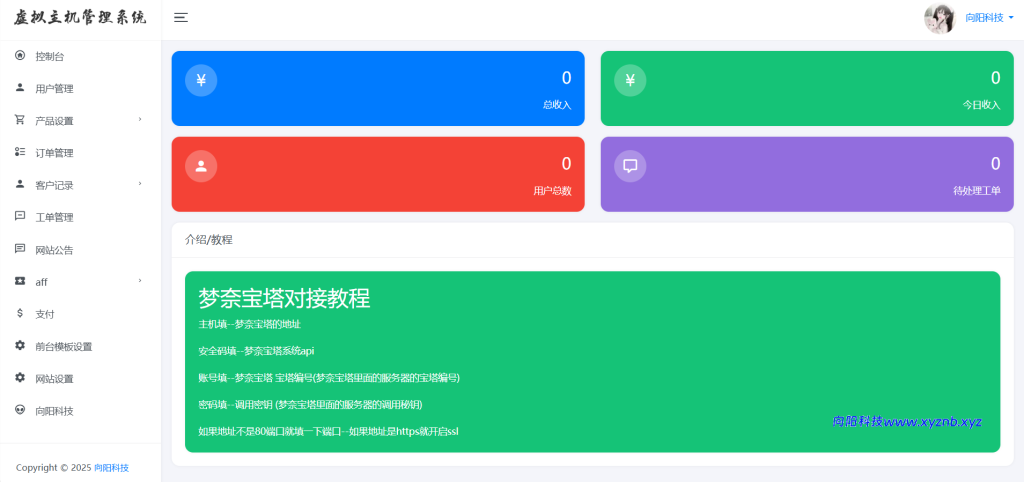The width and height of the screenshot is (1024, 482).
Task: Click the yen icon on 总收入 card
Action: click(x=201, y=80)
